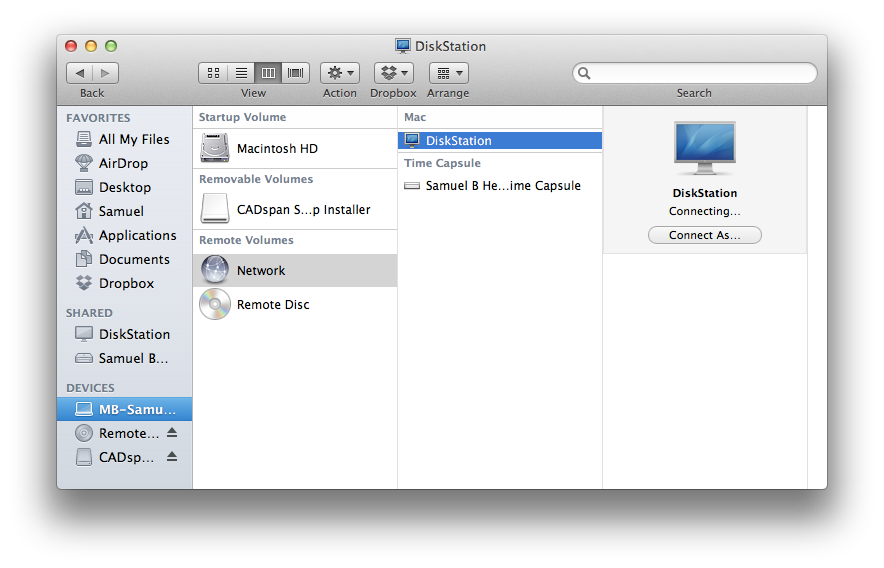Click the Connect As... button

pyautogui.click(x=705, y=235)
